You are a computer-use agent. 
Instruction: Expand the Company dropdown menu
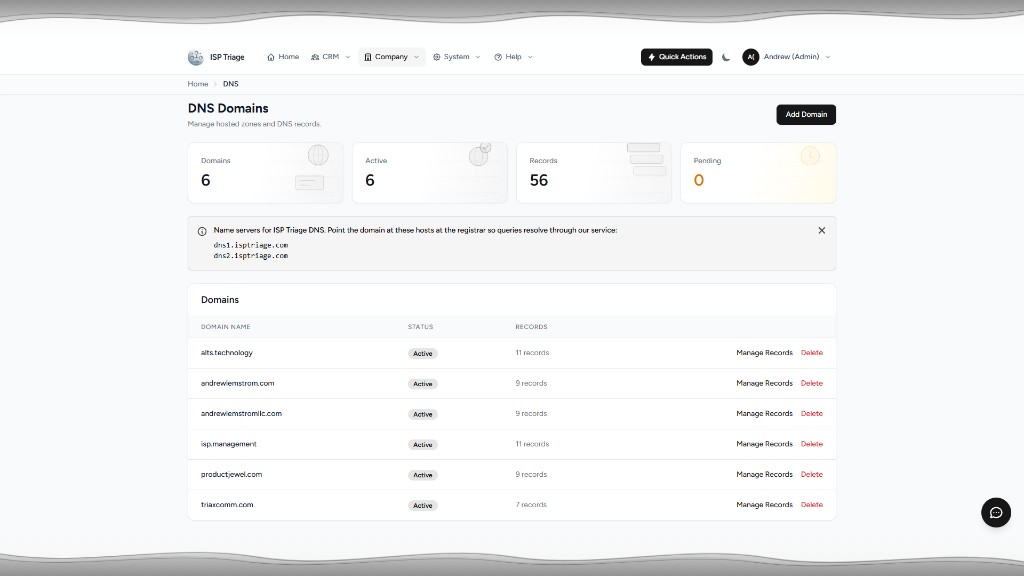(391, 57)
